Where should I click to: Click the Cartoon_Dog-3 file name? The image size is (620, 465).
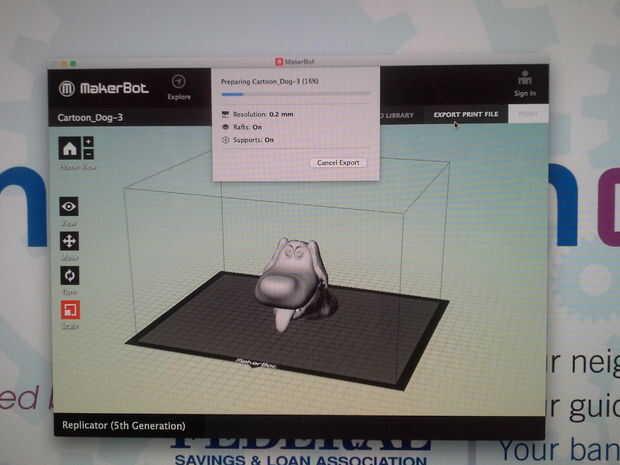(x=90, y=117)
